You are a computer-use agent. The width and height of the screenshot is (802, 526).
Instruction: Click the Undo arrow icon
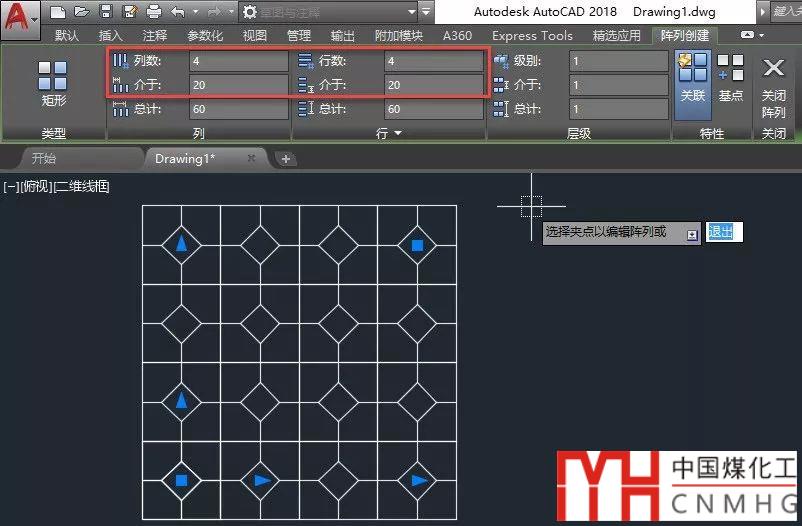[178, 12]
